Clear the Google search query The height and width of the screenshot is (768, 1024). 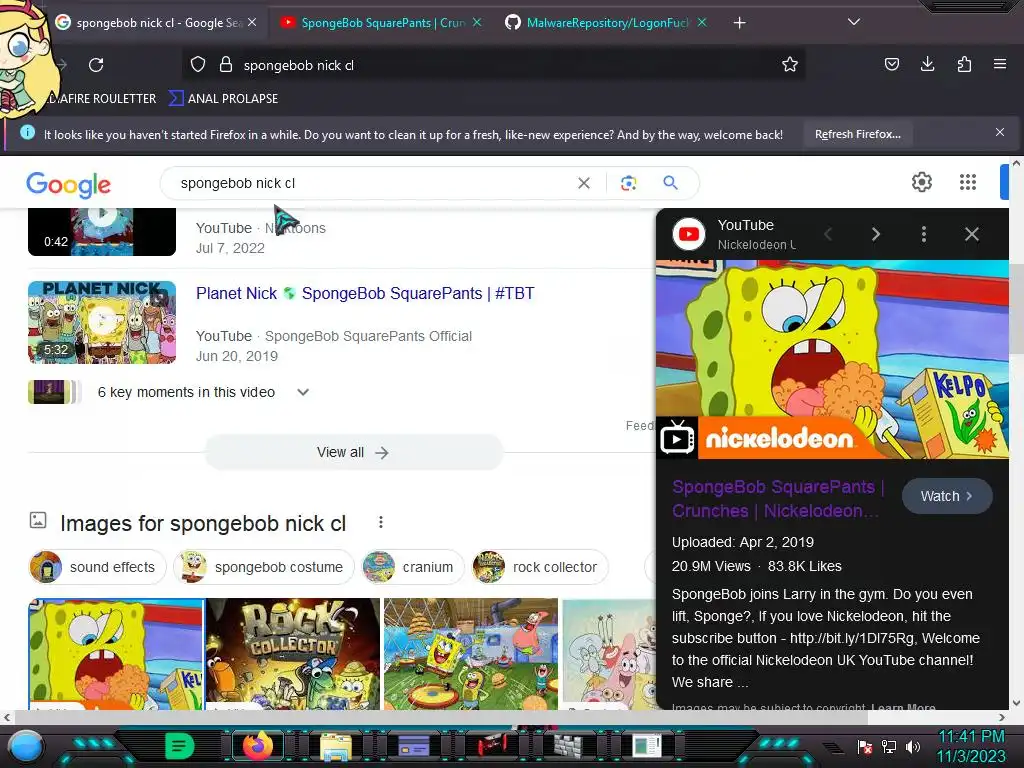[x=584, y=184]
